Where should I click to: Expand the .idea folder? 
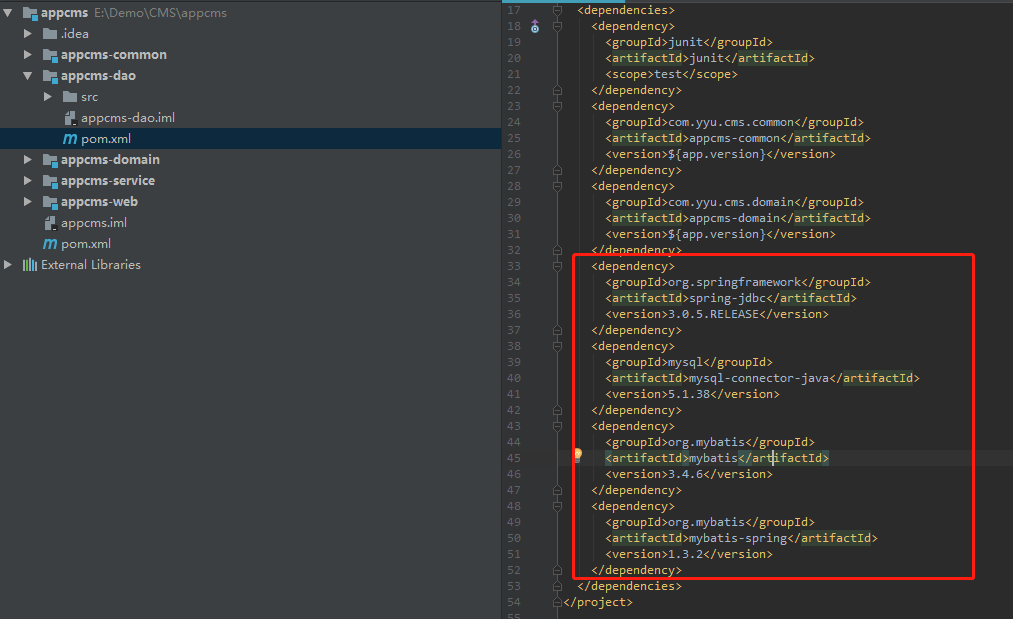pyautogui.click(x=28, y=34)
